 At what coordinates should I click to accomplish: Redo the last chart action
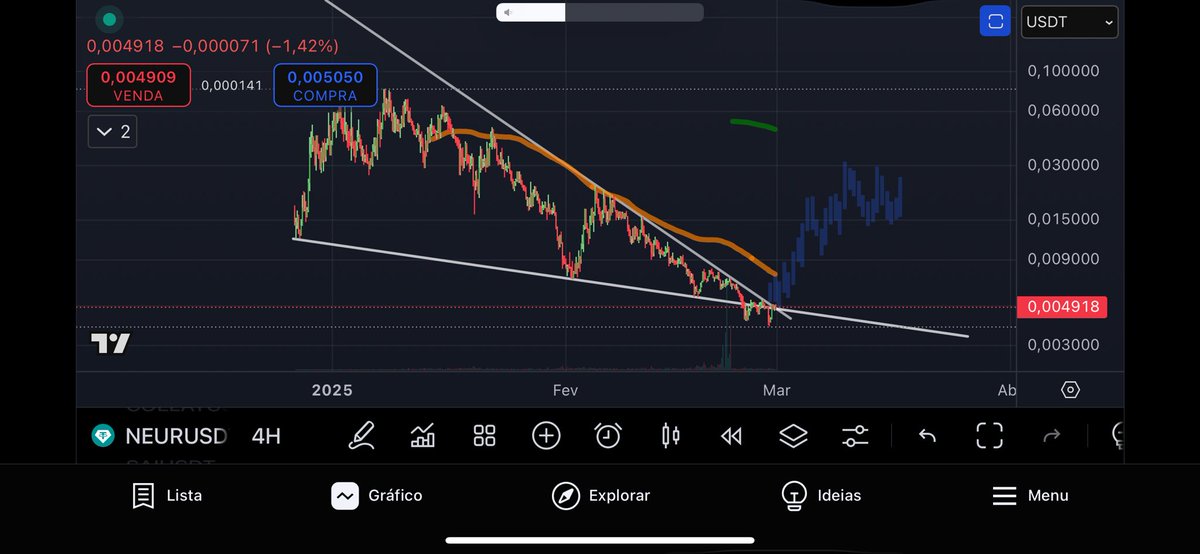point(1051,436)
